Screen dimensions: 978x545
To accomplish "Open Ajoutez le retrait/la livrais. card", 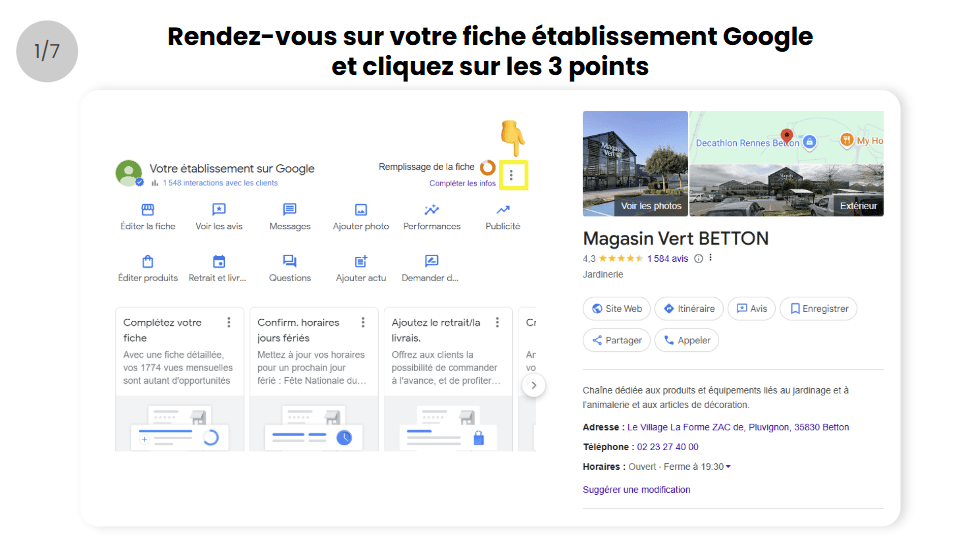I will 448,379.
